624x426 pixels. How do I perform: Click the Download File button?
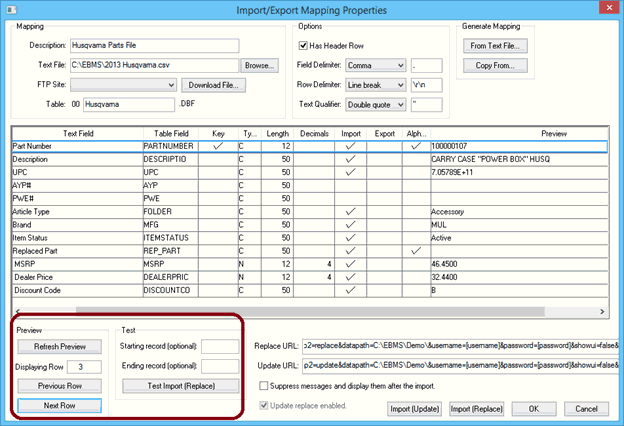[214, 85]
